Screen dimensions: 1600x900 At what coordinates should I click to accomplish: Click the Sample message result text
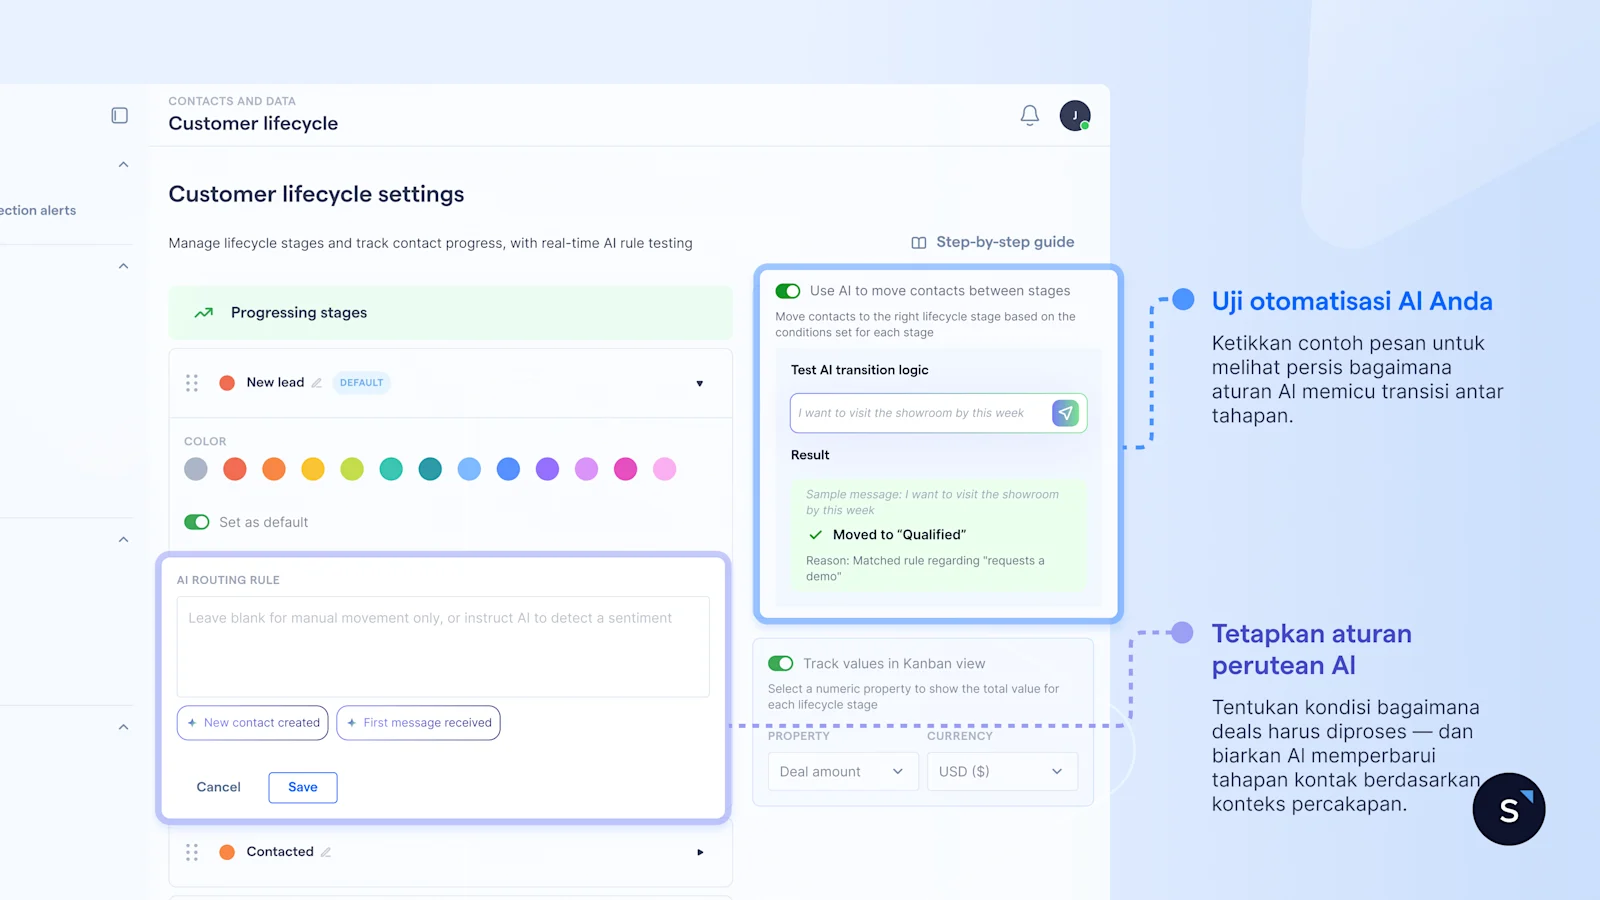(932, 502)
